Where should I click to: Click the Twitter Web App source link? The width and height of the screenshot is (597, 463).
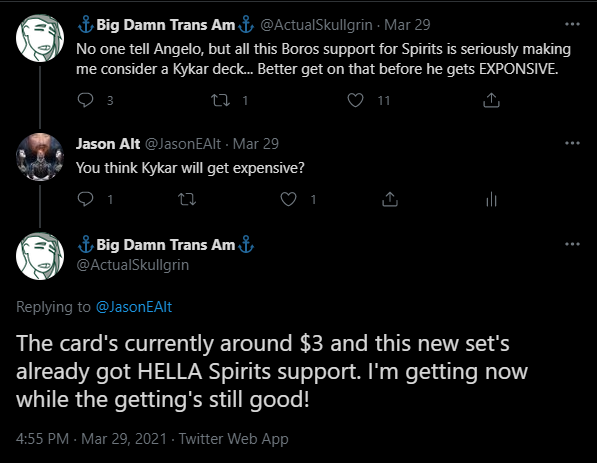click(233, 439)
